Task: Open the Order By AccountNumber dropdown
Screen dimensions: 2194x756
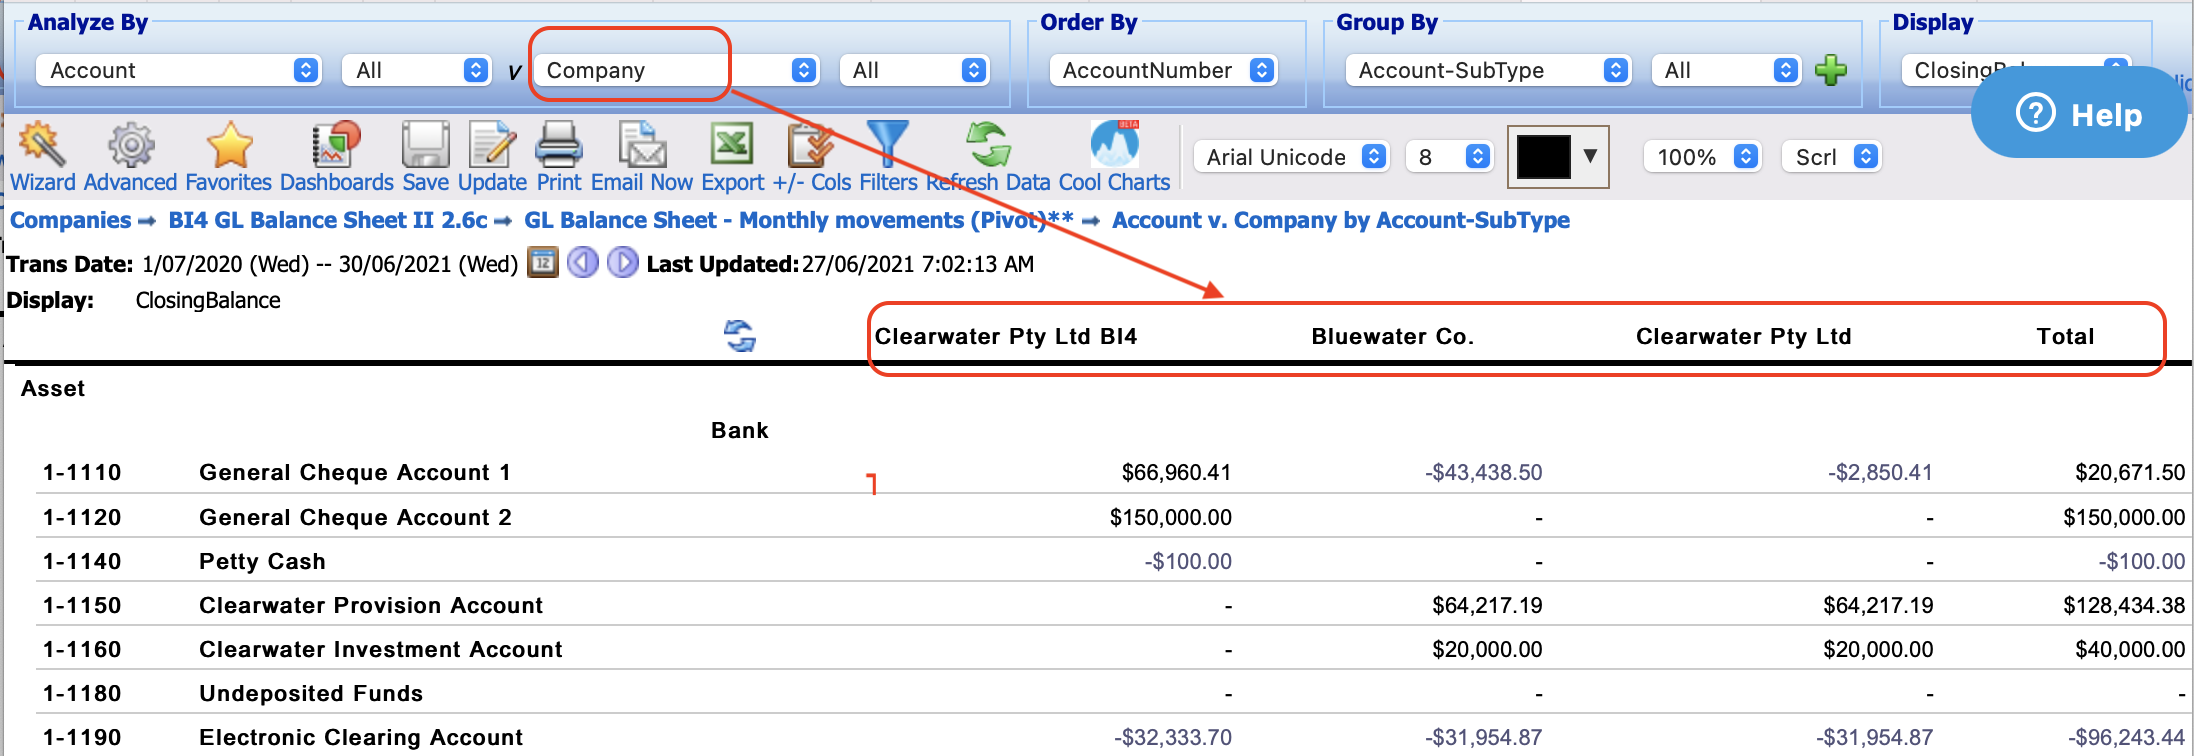Action: click(x=1164, y=70)
